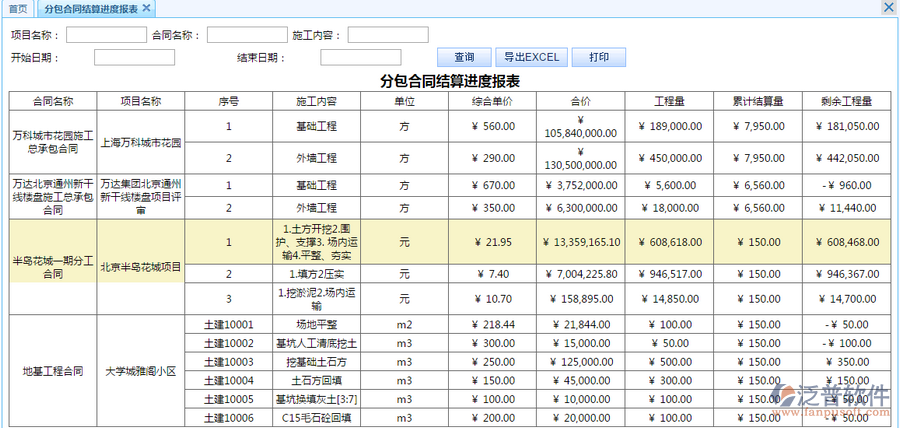Open the 结束日期 date field

point(361,57)
